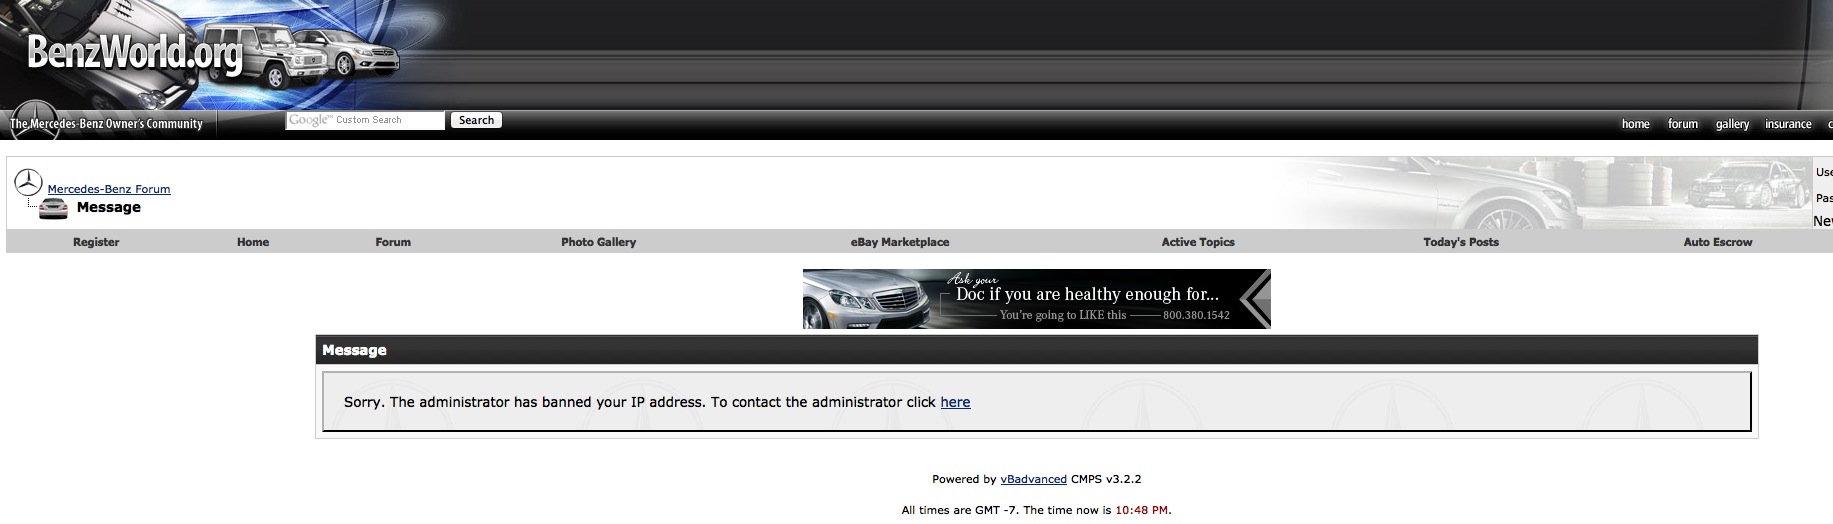Select Home in the forum navbar
Screen dimensions: 1833x524
point(253,242)
